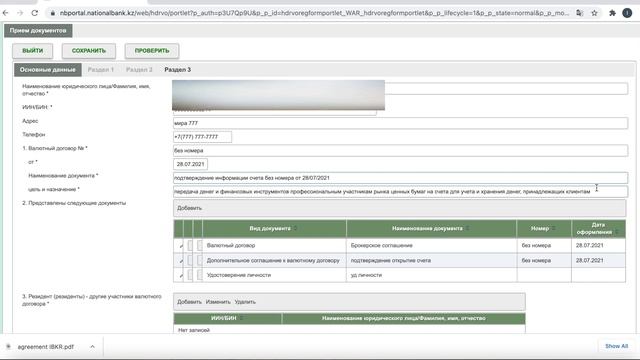Click the Наименование документа input field

(400, 178)
